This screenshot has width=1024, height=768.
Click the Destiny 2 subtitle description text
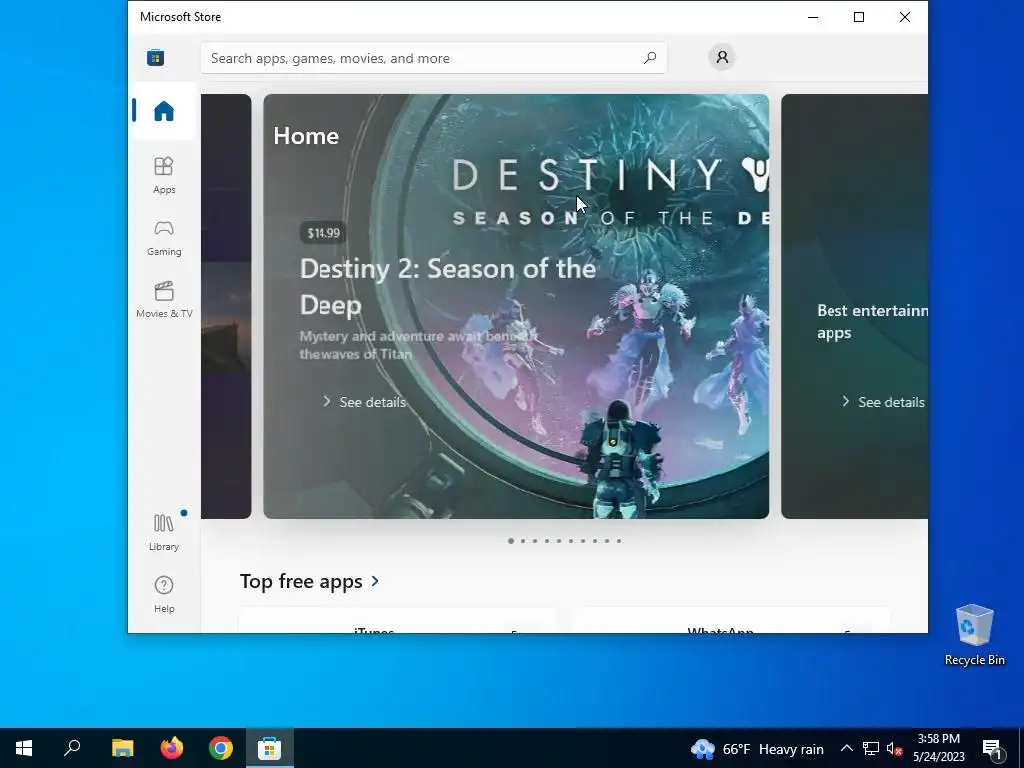tap(418, 345)
